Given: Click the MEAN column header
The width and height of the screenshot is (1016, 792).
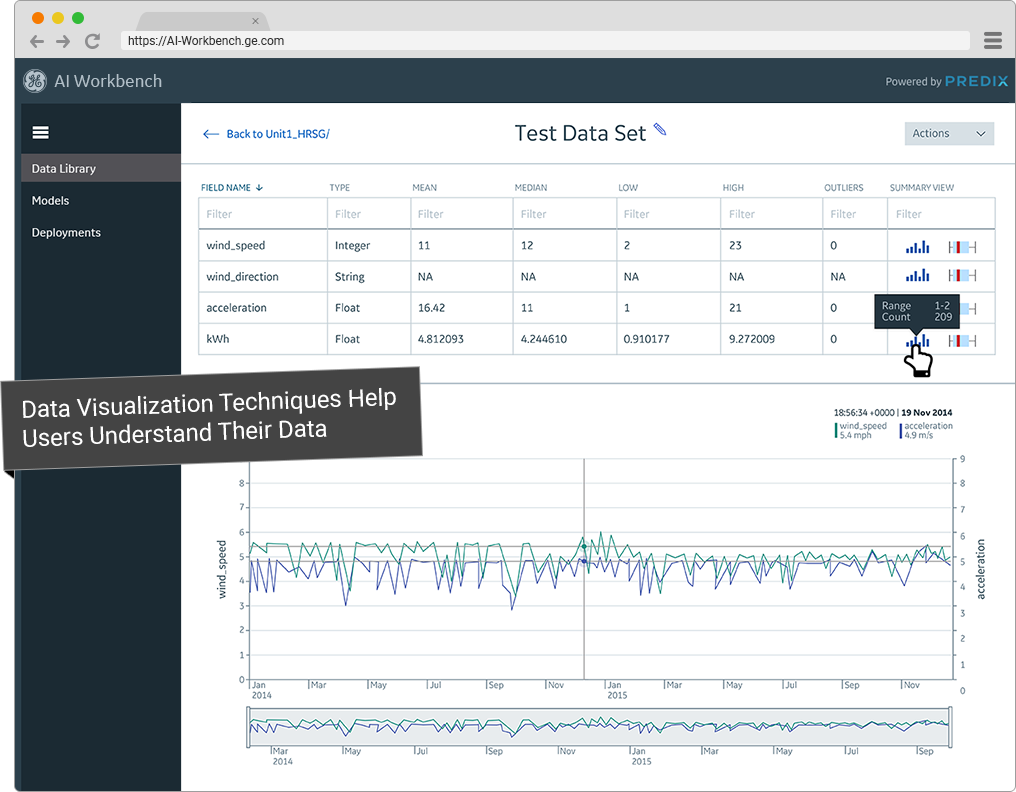Looking at the screenshot, I should 424,187.
